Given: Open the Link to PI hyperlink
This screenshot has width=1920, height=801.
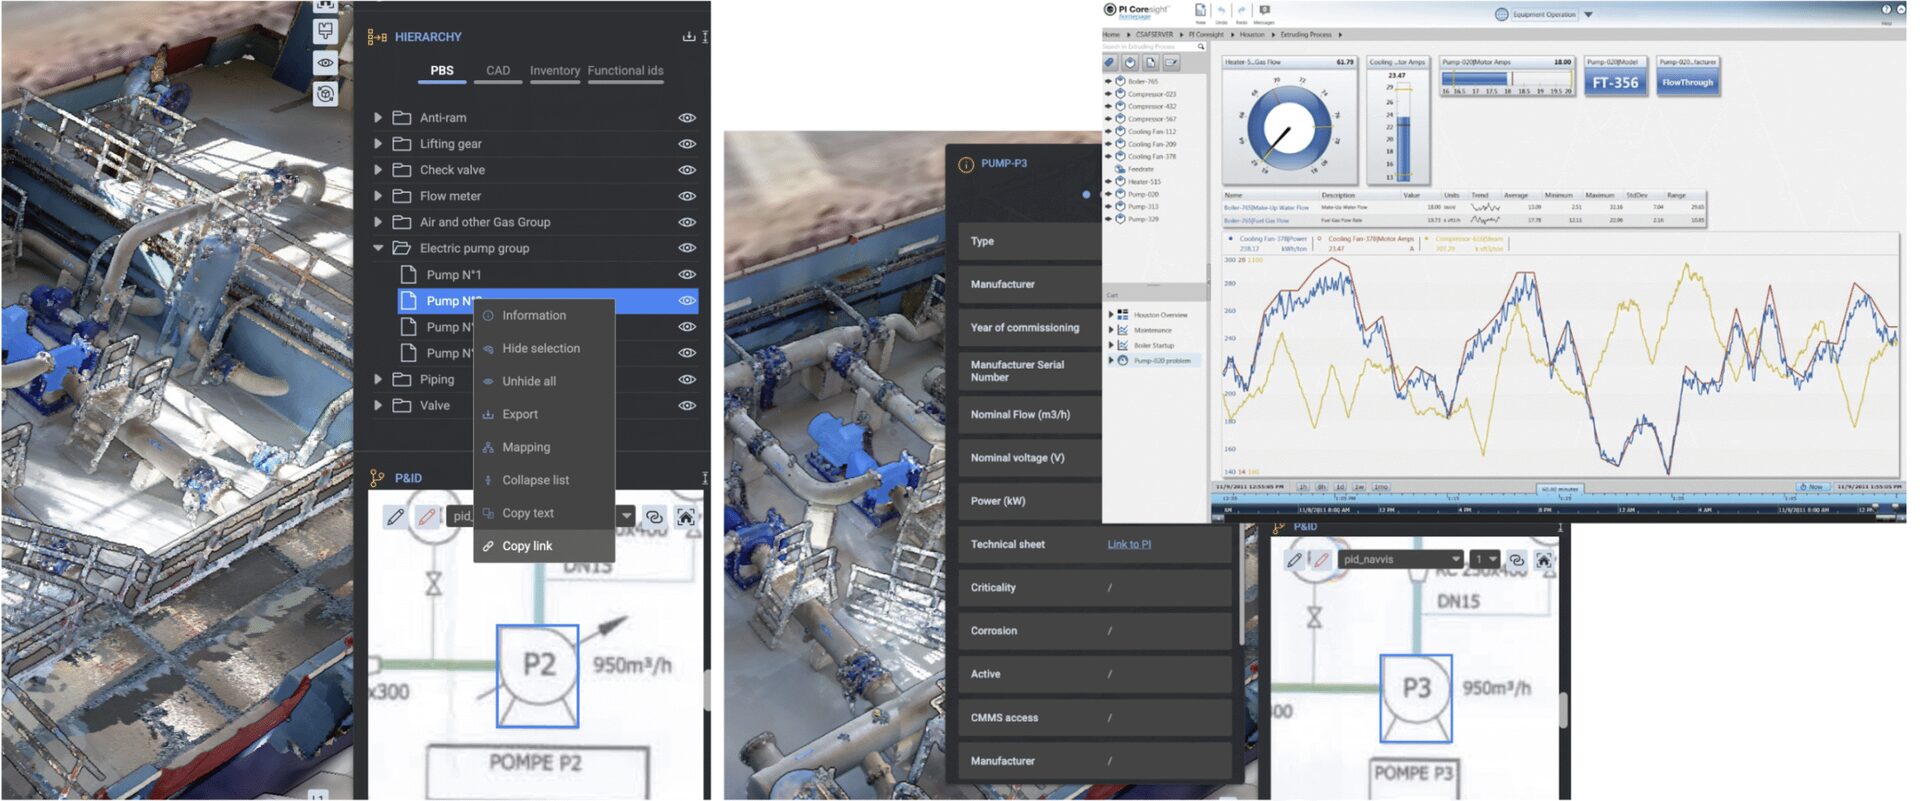Looking at the screenshot, I should (x=1129, y=544).
